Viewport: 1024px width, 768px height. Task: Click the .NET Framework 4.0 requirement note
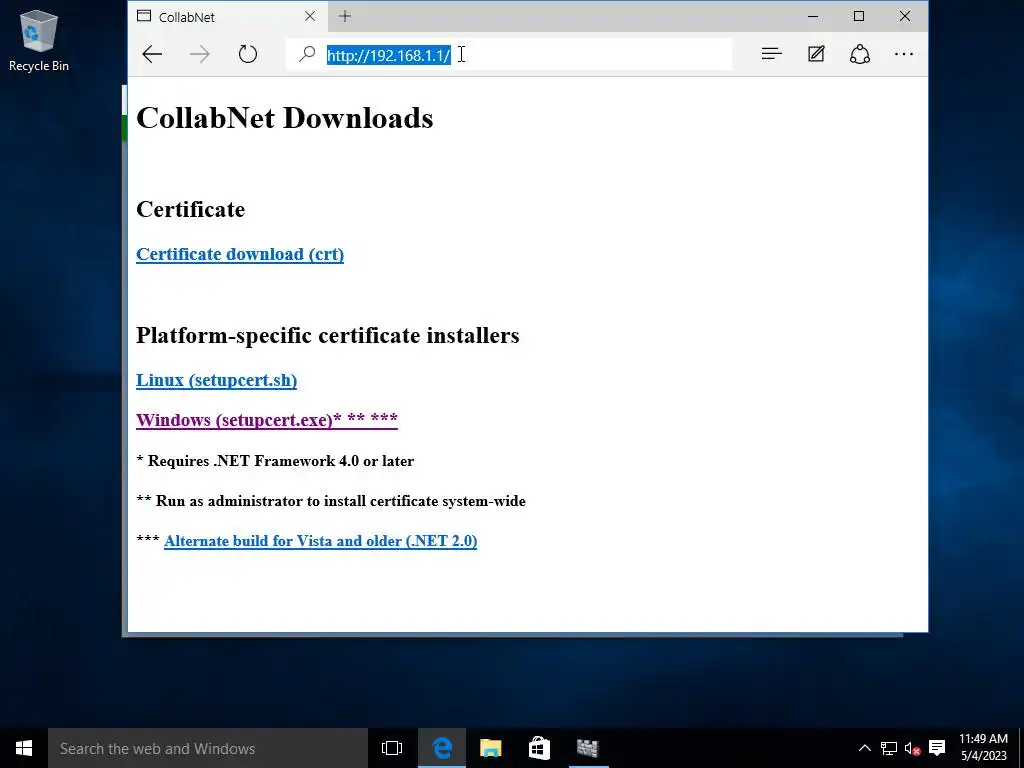[x=275, y=461]
